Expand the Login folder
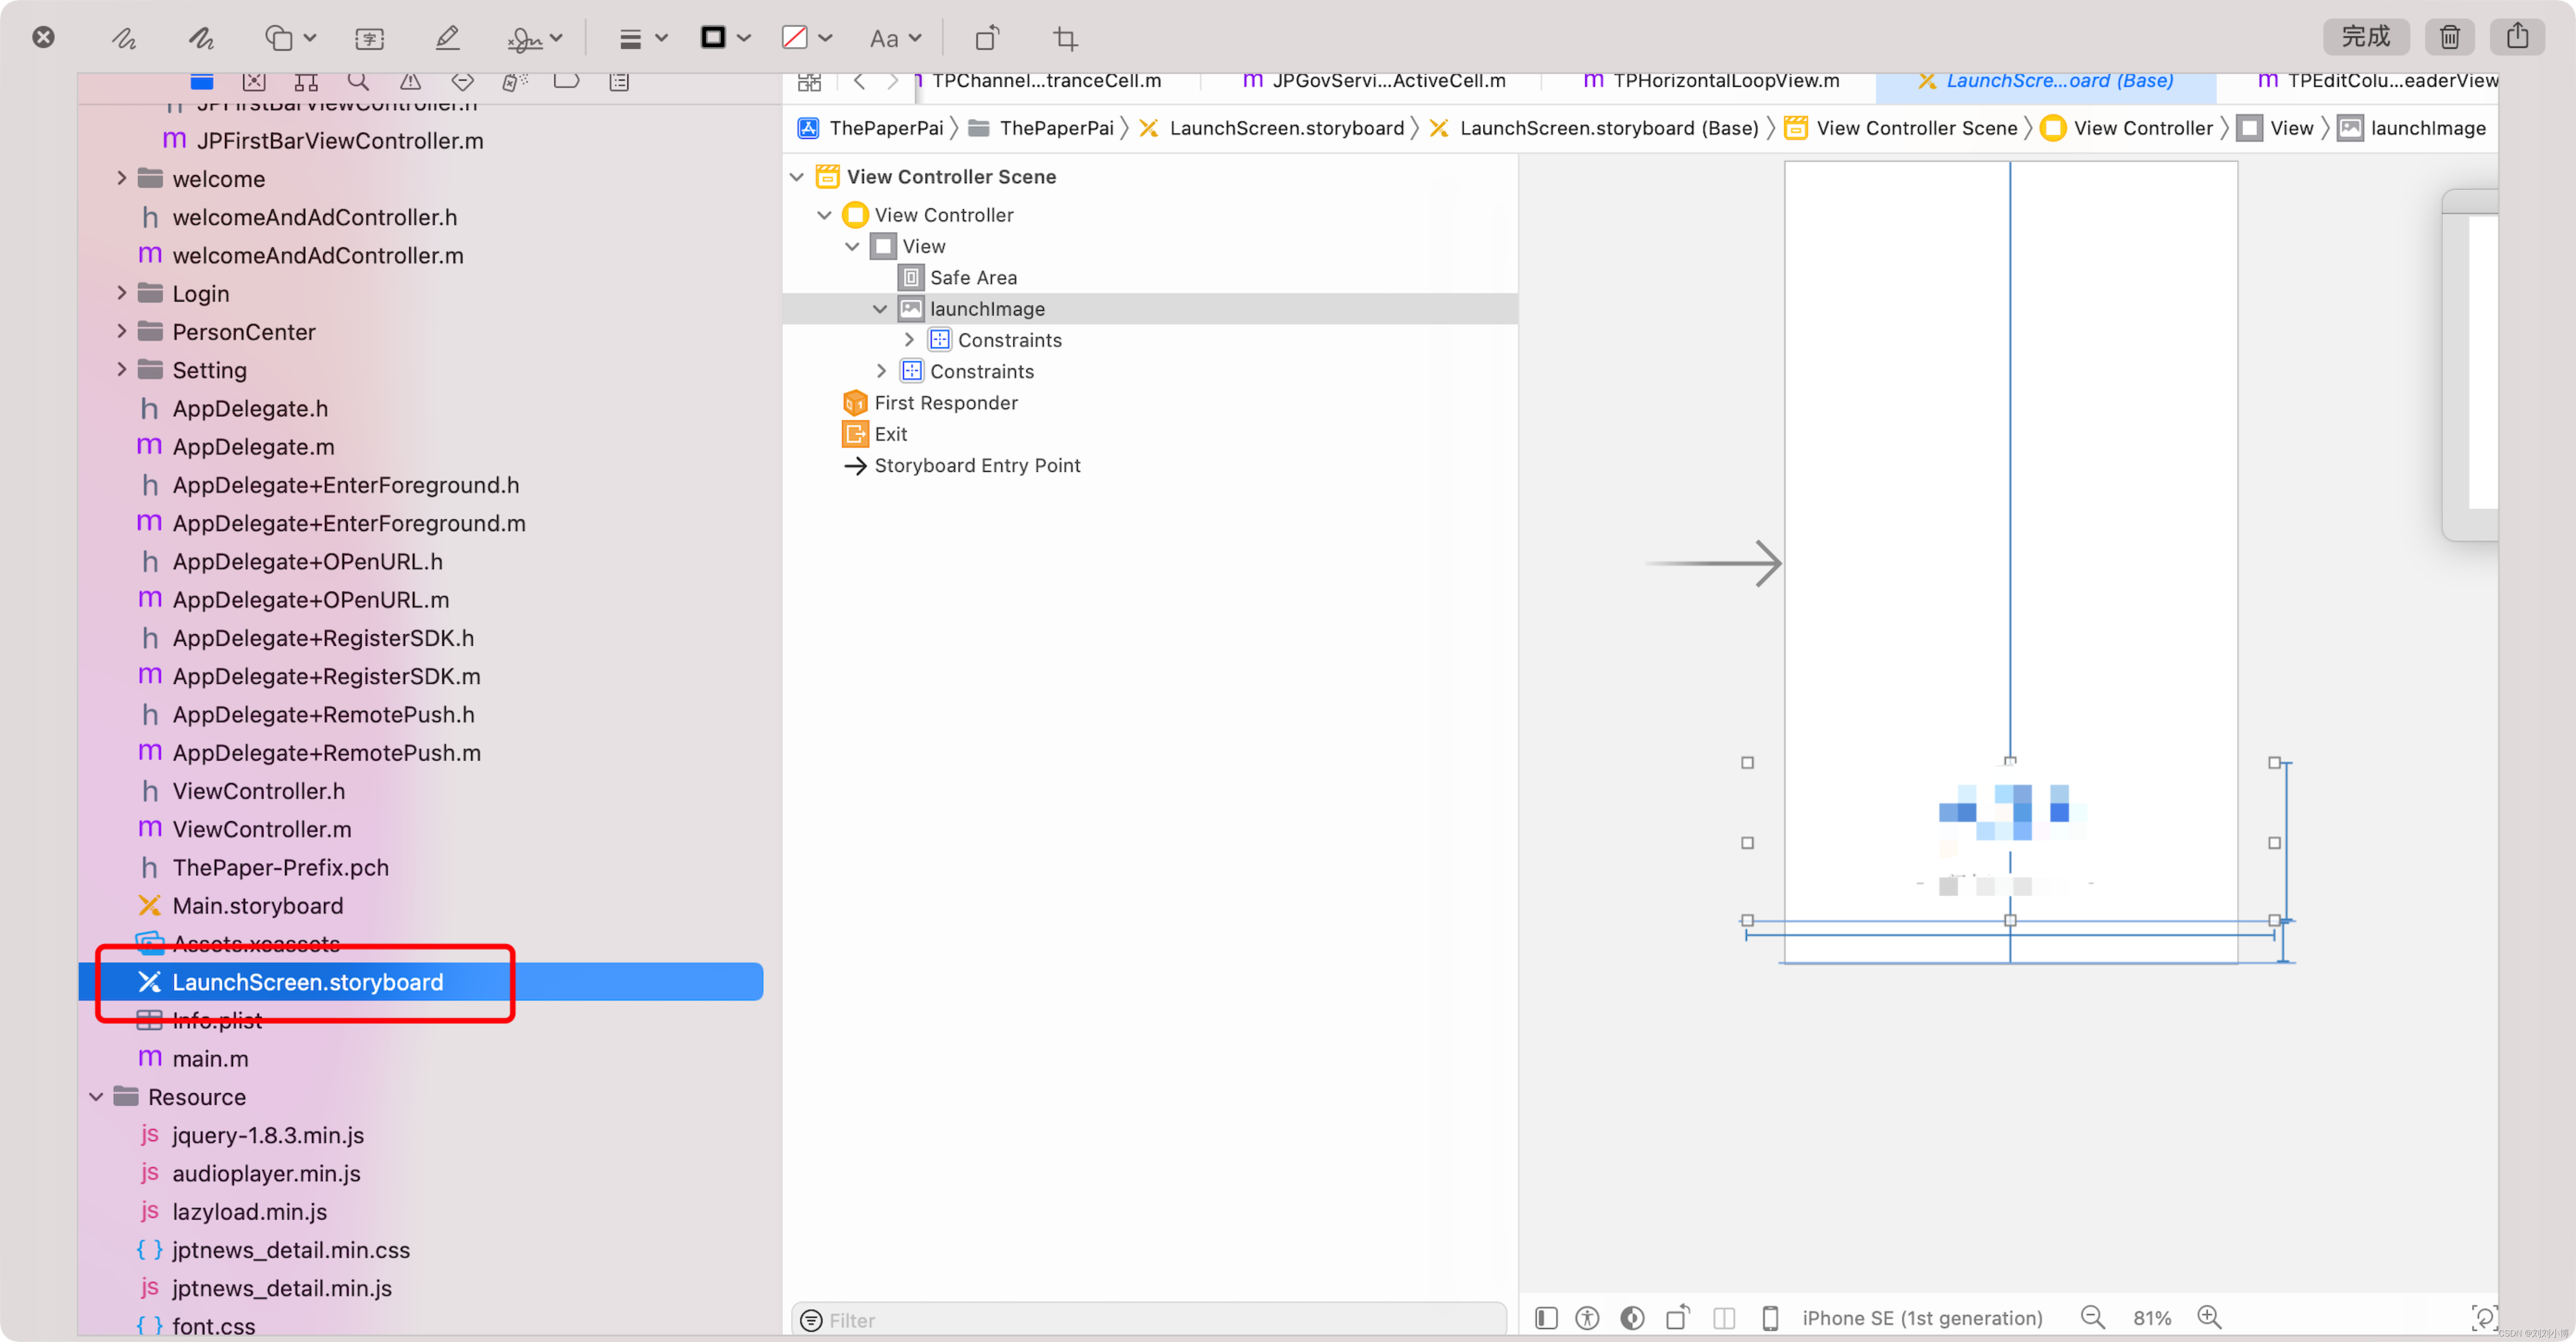2576x1342 pixels. (x=121, y=293)
